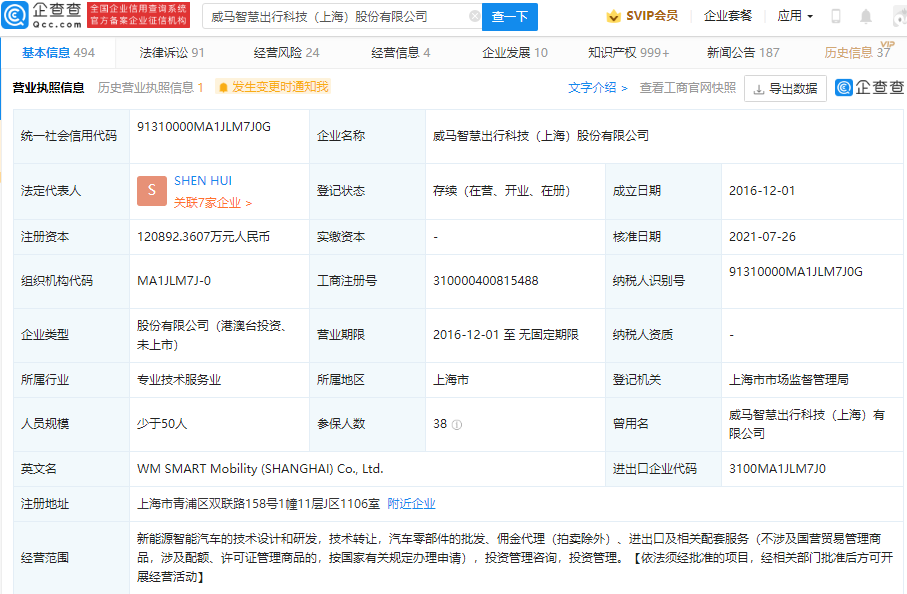Image resolution: width=907 pixels, height=594 pixels.
Task: Click the 查一下 search button
Action: click(511, 17)
